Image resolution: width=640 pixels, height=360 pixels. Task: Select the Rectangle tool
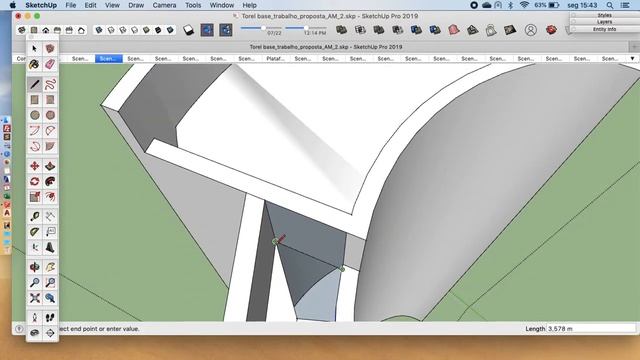point(35,100)
